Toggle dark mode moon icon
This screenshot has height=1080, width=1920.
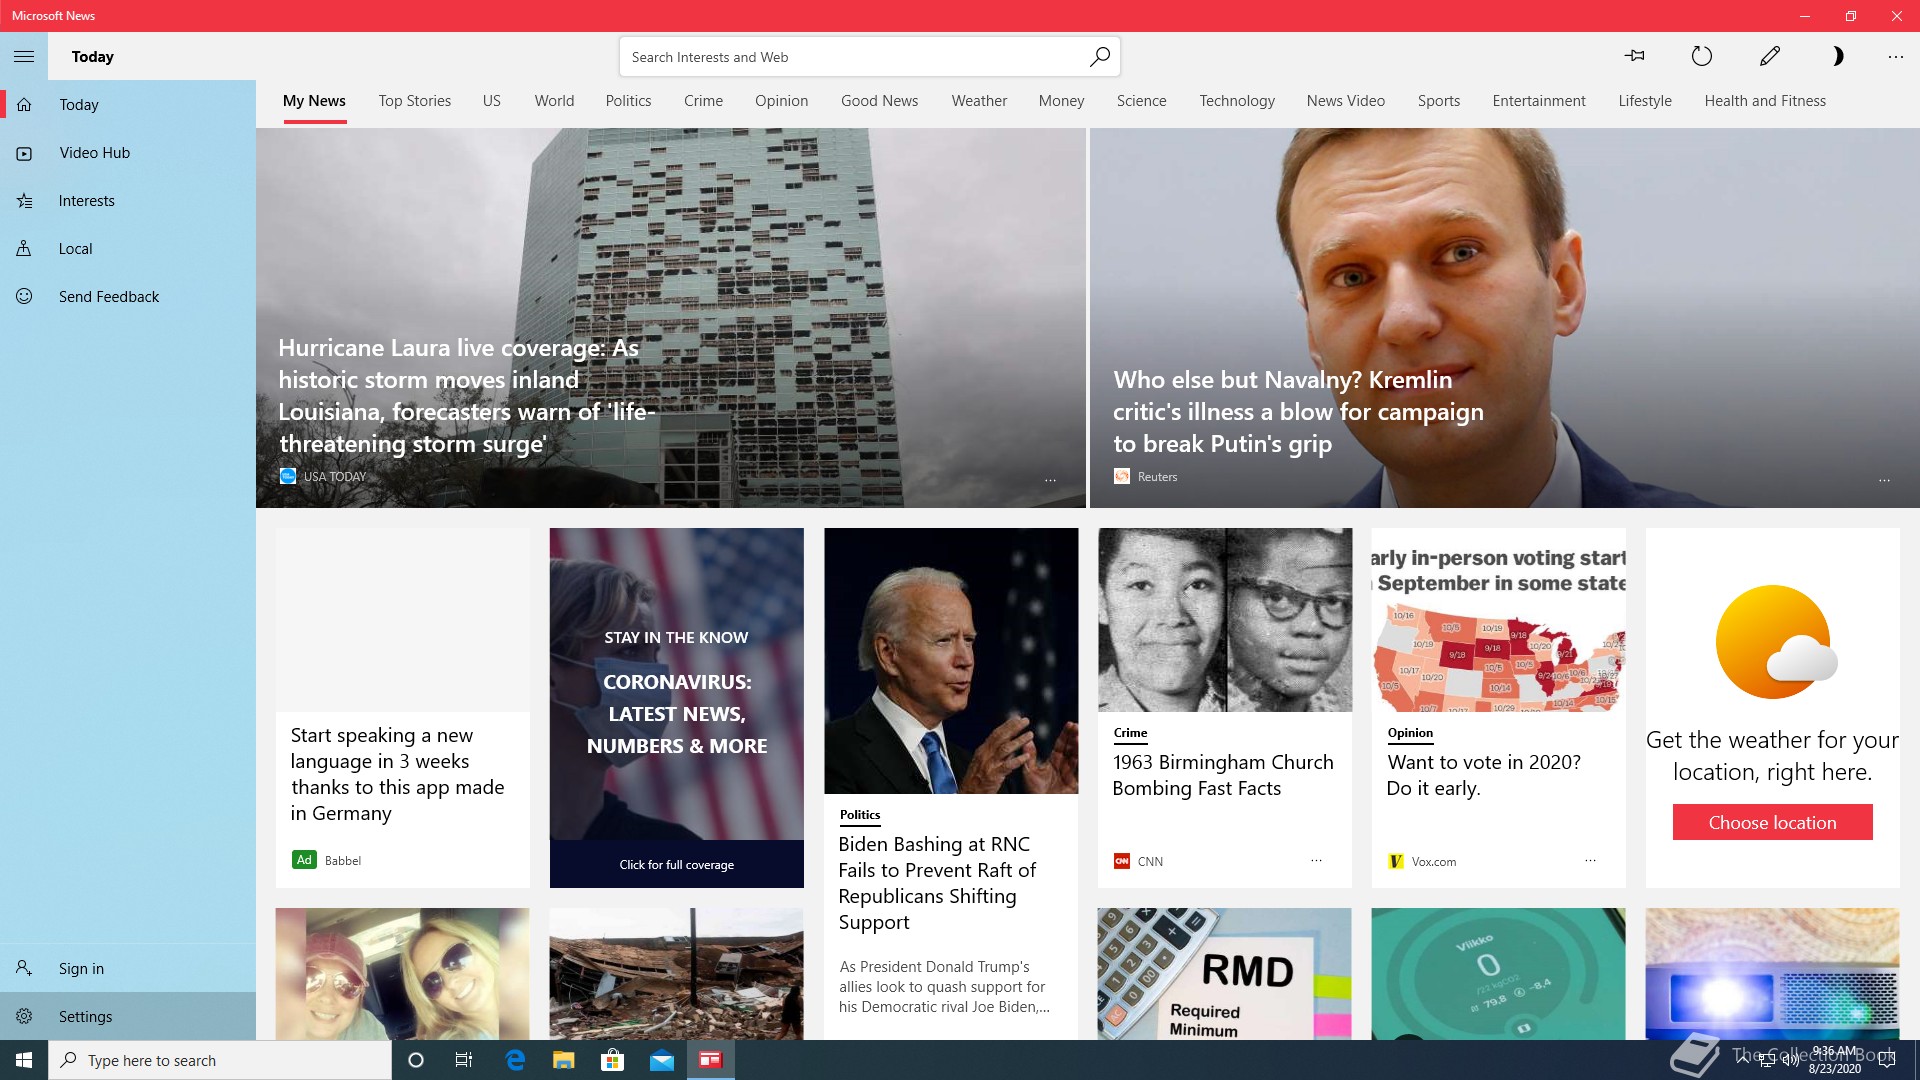pyautogui.click(x=1837, y=56)
